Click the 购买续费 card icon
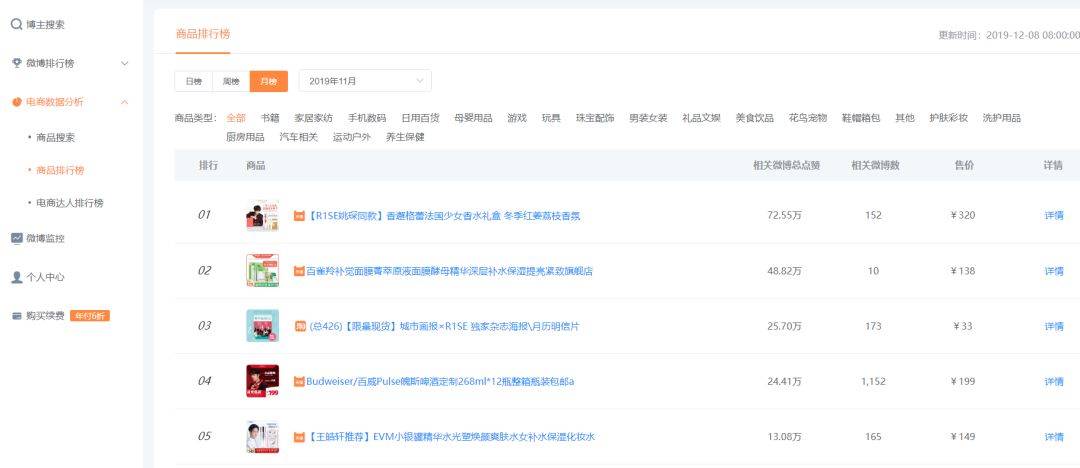This screenshot has width=1080, height=468. coord(16,316)
